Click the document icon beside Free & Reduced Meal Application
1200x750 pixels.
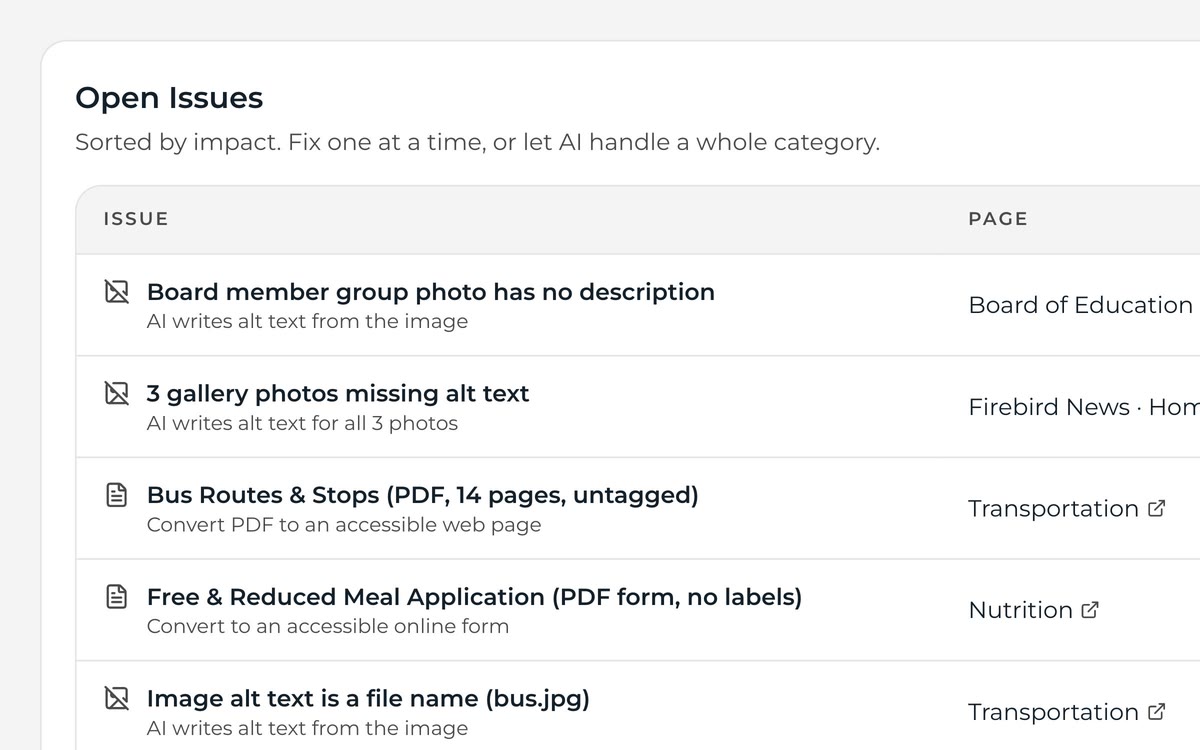coord(117,597)
